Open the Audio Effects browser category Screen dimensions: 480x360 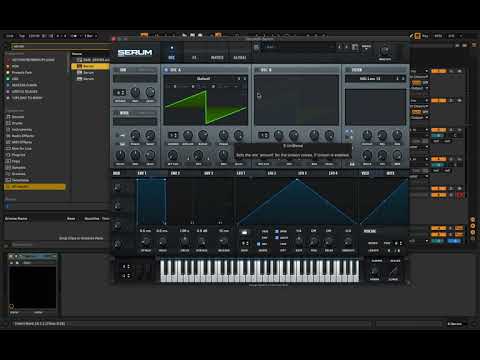coord(23,136)
